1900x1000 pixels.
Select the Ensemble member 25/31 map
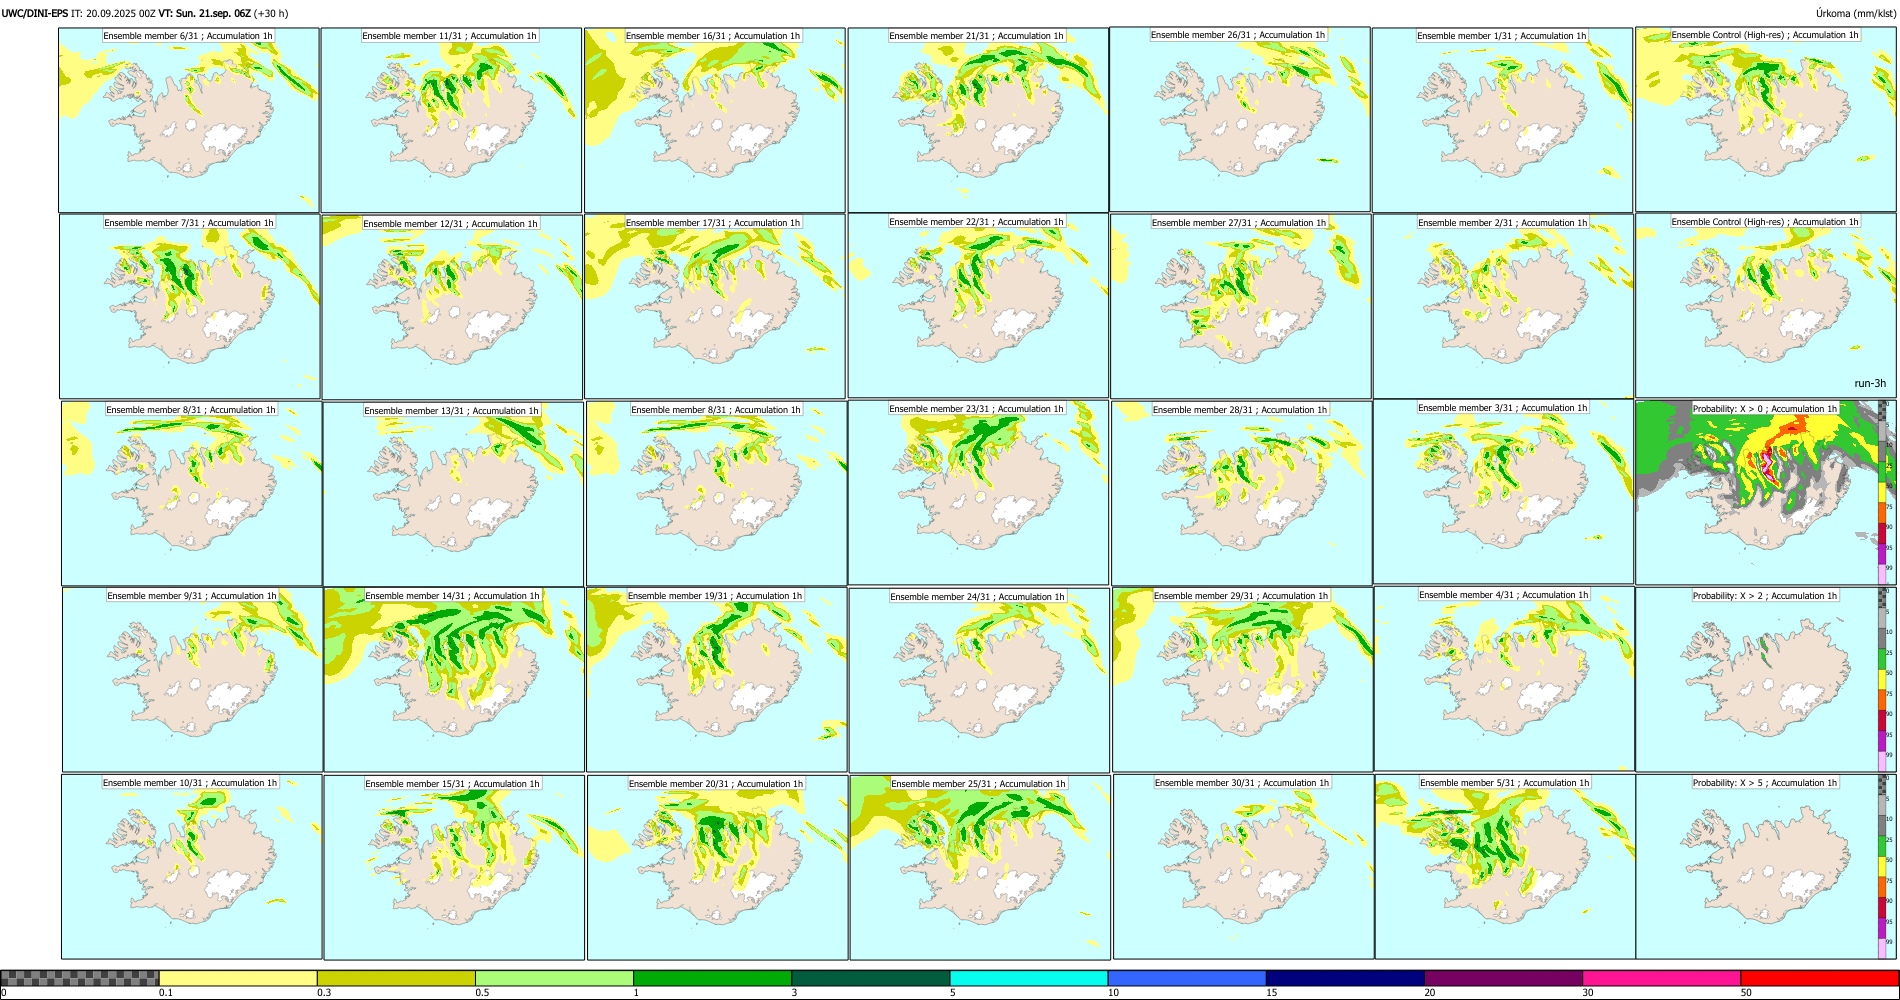pos(980,867)
